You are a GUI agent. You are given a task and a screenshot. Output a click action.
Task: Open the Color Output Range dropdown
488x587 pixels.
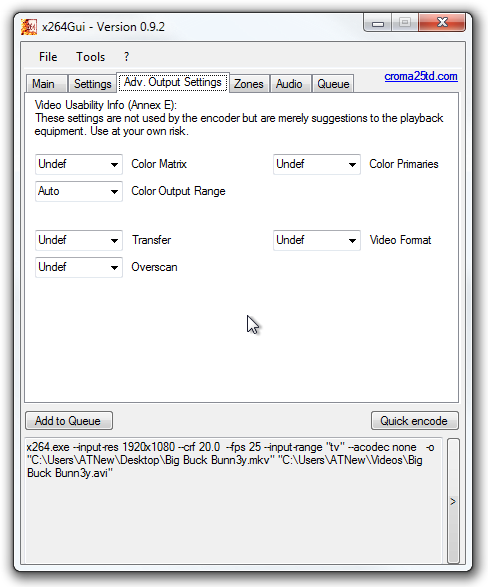coord(79,191)
